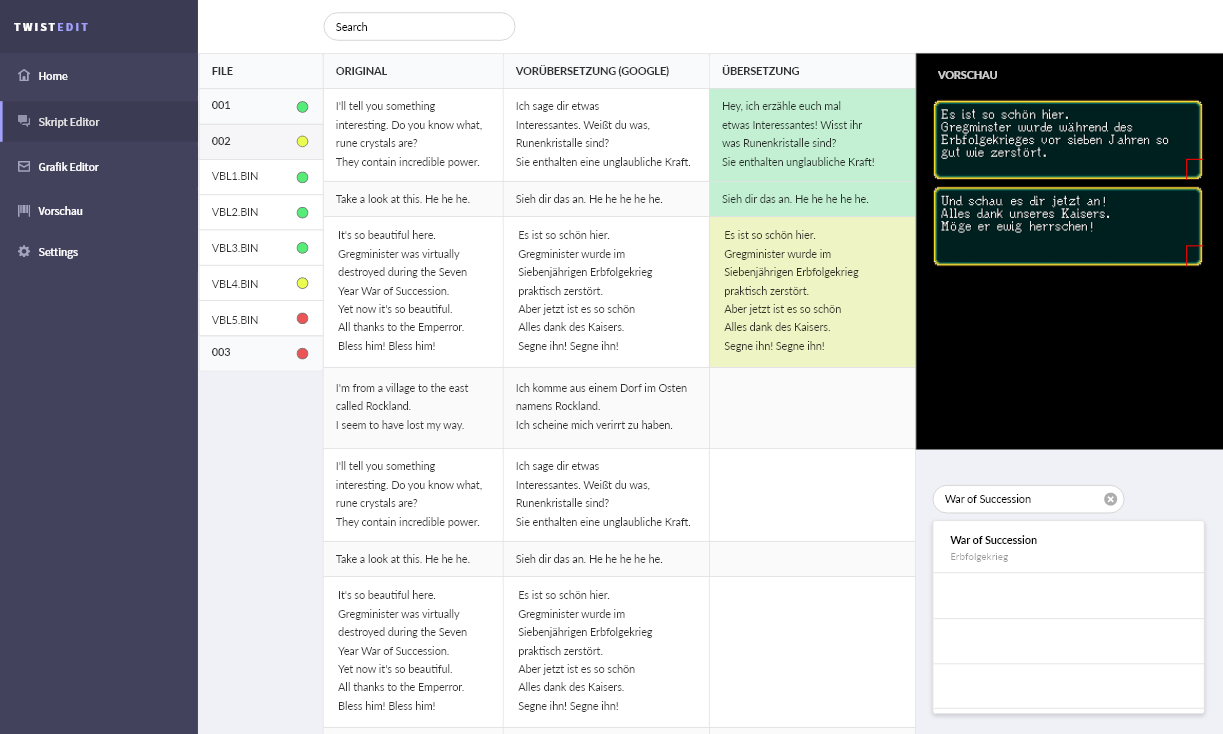Clear the War of Succession search field
The width and height of the screenshot is (1223, 734).
coord(1110,499)
